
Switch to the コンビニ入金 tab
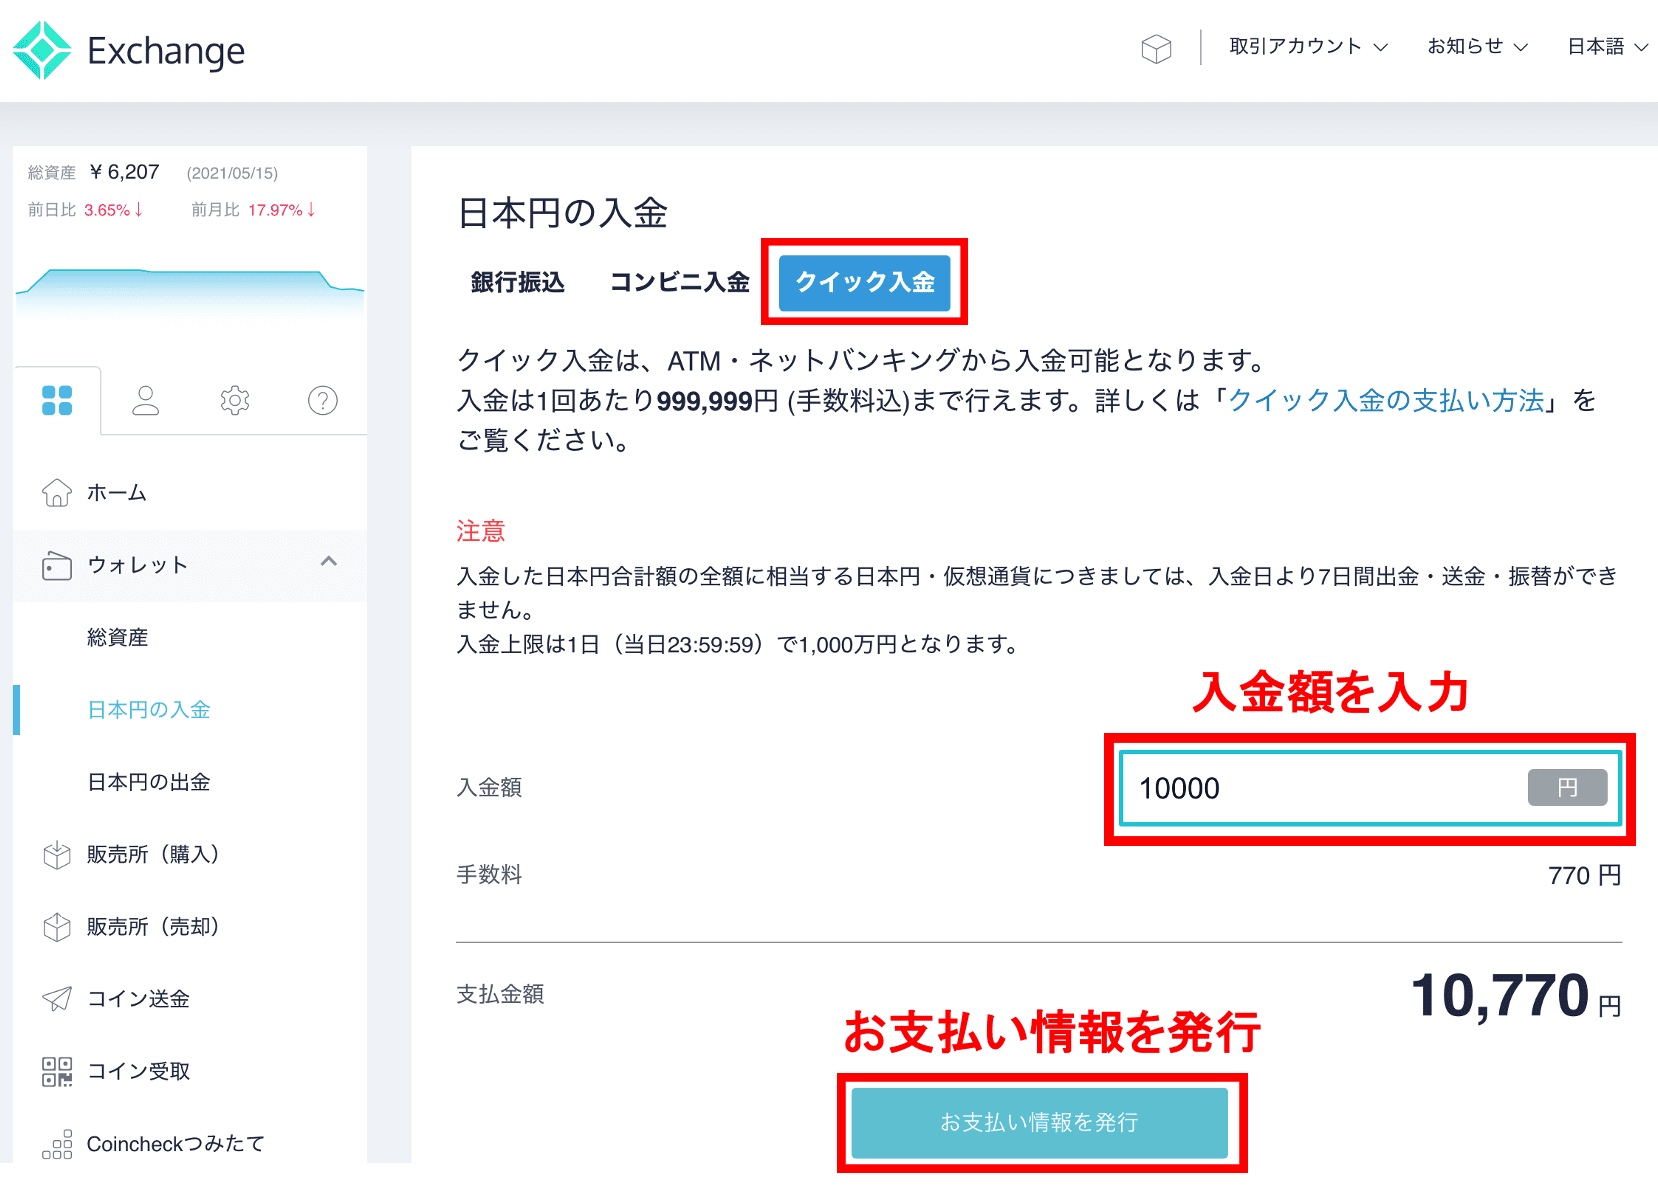680,283
